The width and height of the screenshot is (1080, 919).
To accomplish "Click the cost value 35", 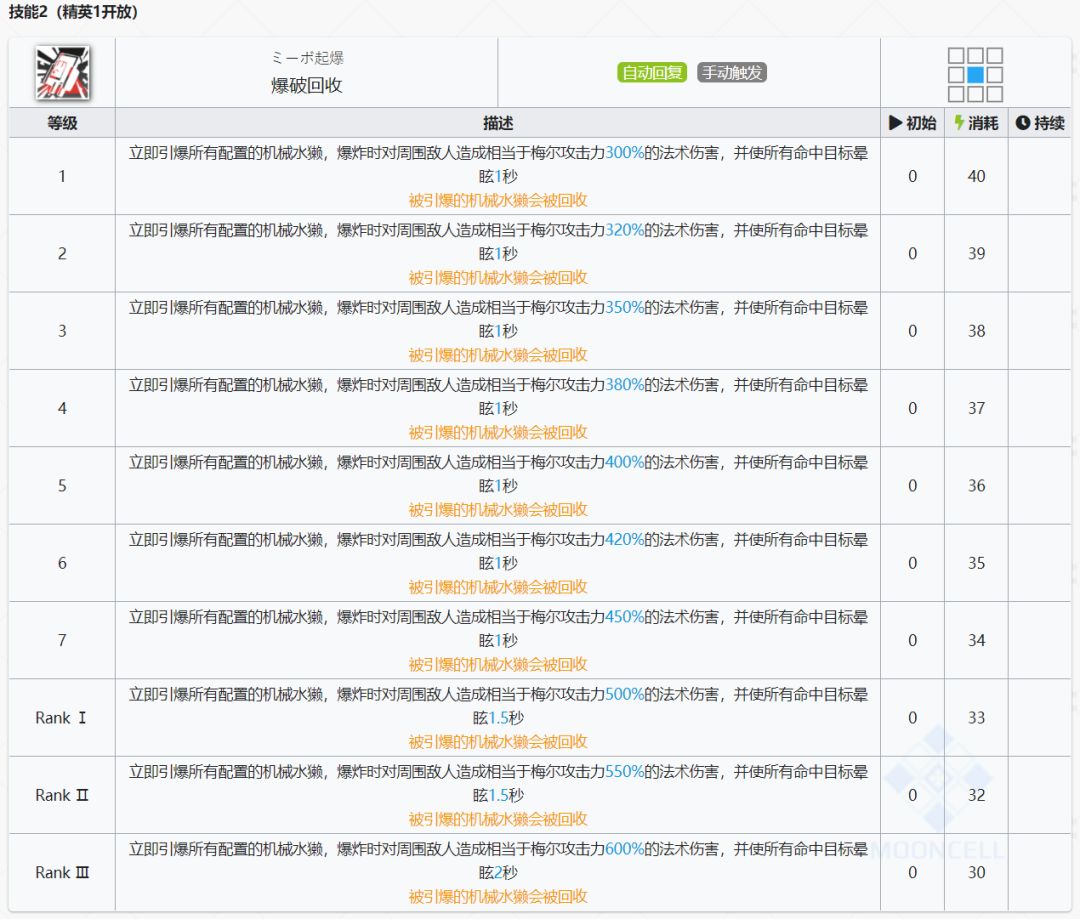I will tap(976, 563).
